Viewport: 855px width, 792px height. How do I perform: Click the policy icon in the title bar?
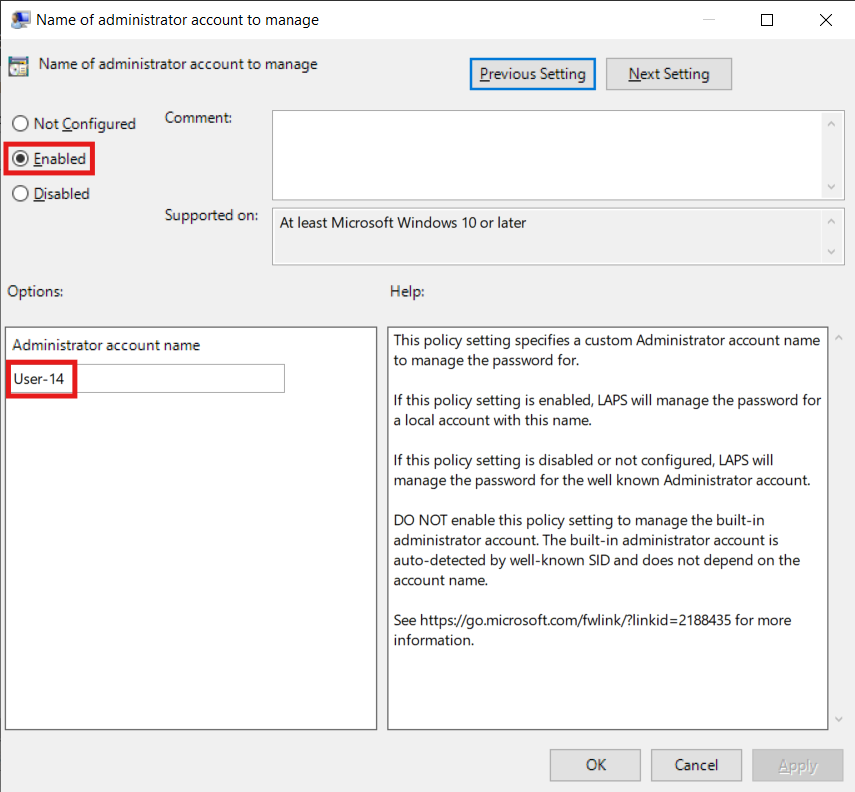[x=20, y=19]
